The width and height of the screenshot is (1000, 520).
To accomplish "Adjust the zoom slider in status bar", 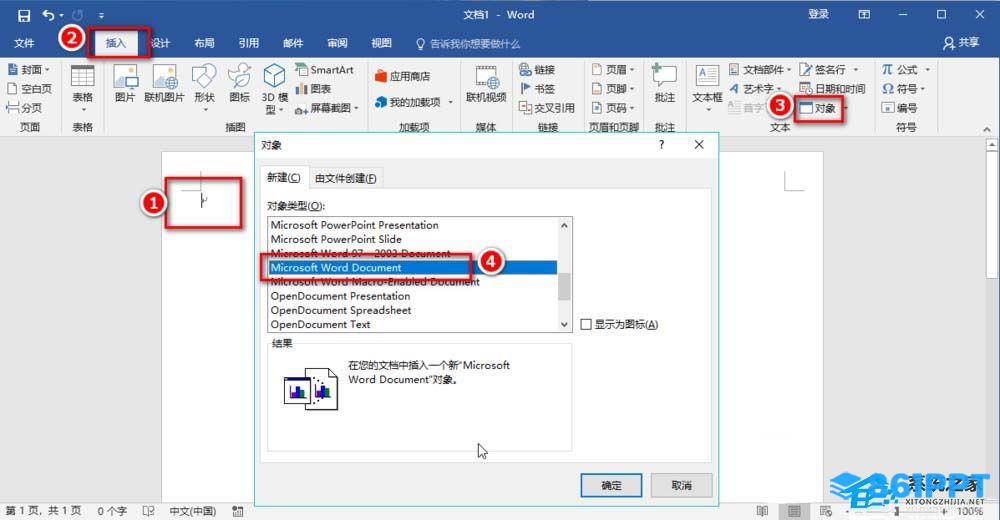I will coord(897,511).
